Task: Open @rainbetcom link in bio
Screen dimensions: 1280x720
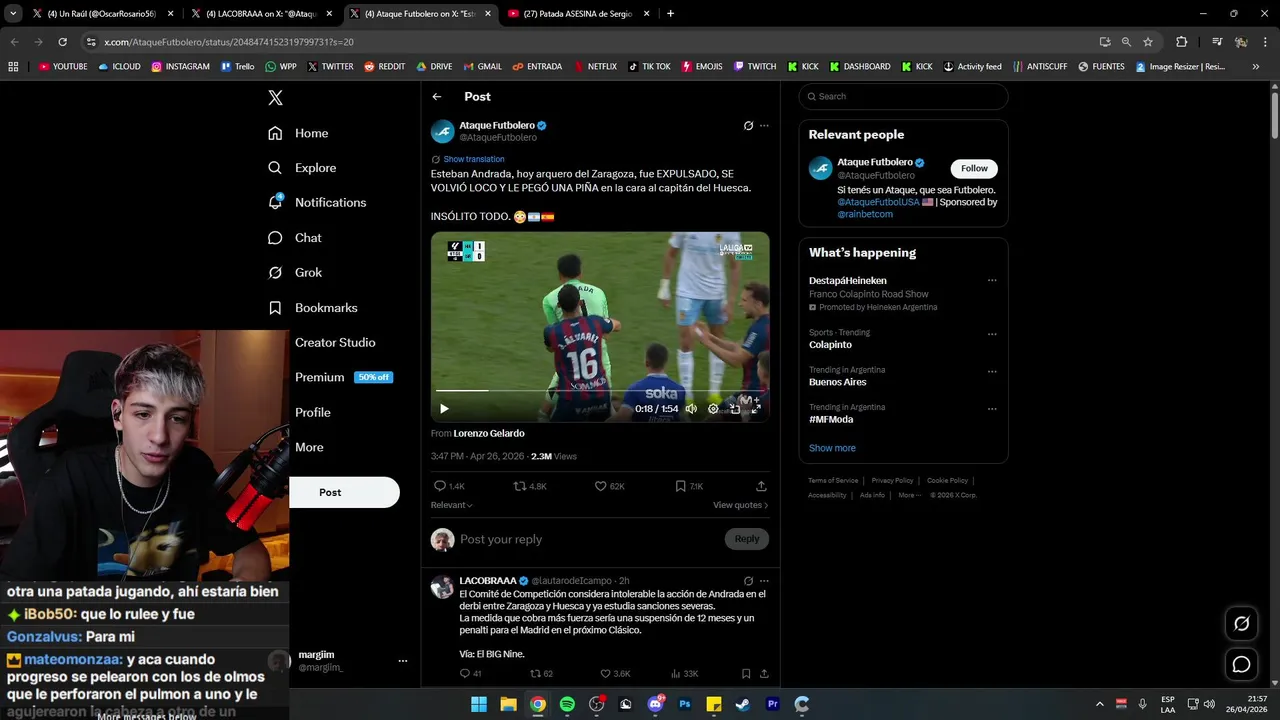Action: point(865,214)
